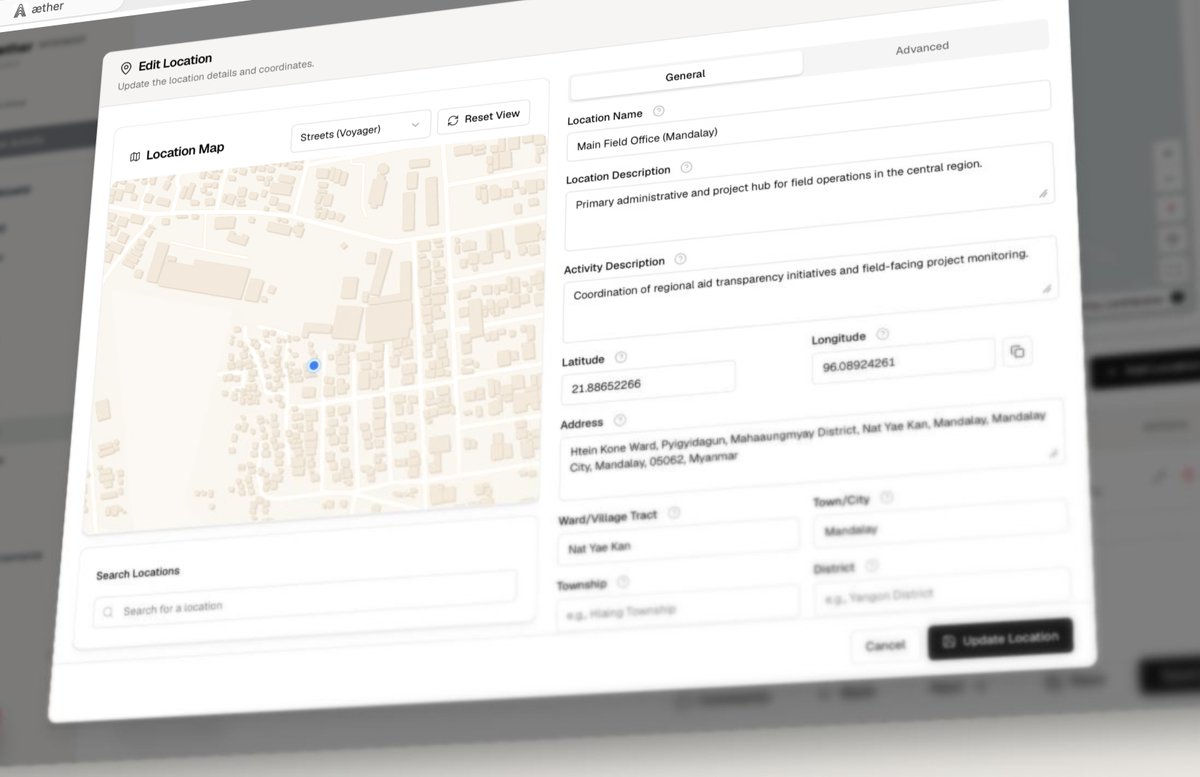Click the help icon next to Ward/Village Tract
This screenshot has height=777, width=1200.
tap(673, 513)
